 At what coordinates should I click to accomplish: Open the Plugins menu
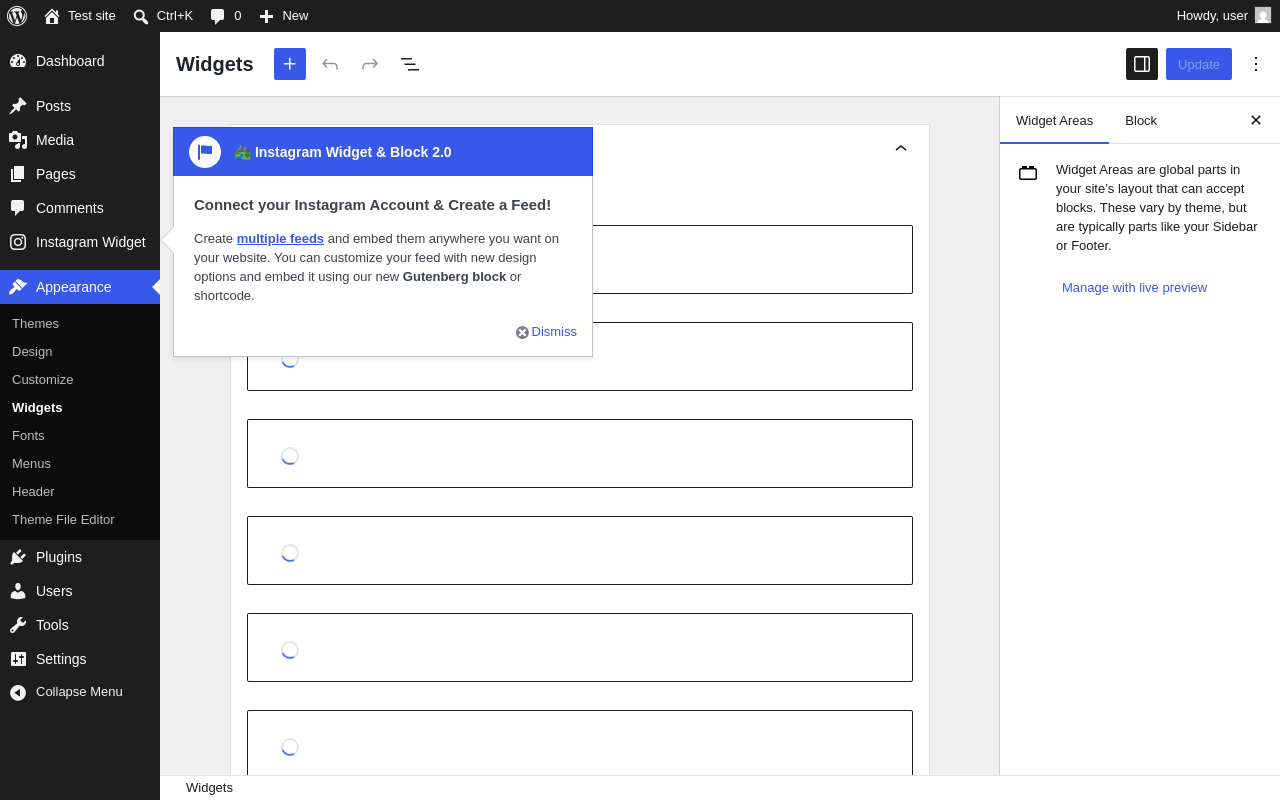coord(80,557)
